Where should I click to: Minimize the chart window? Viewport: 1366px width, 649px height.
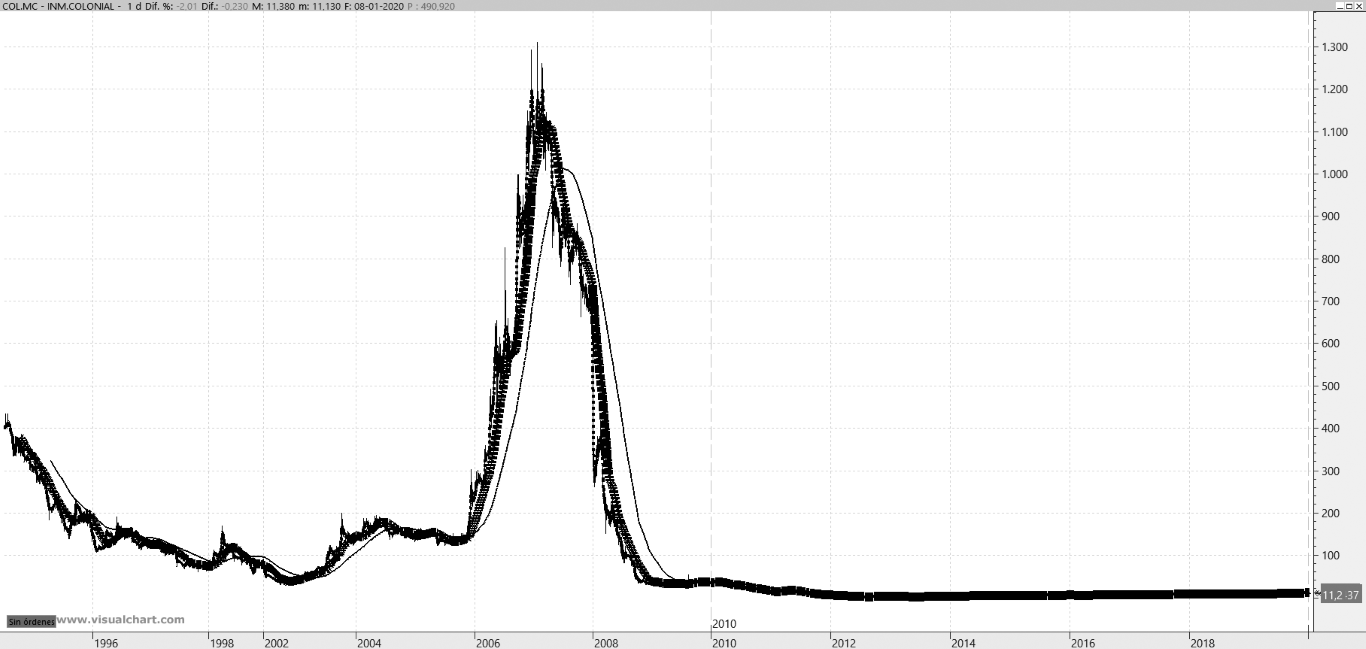1339,6
